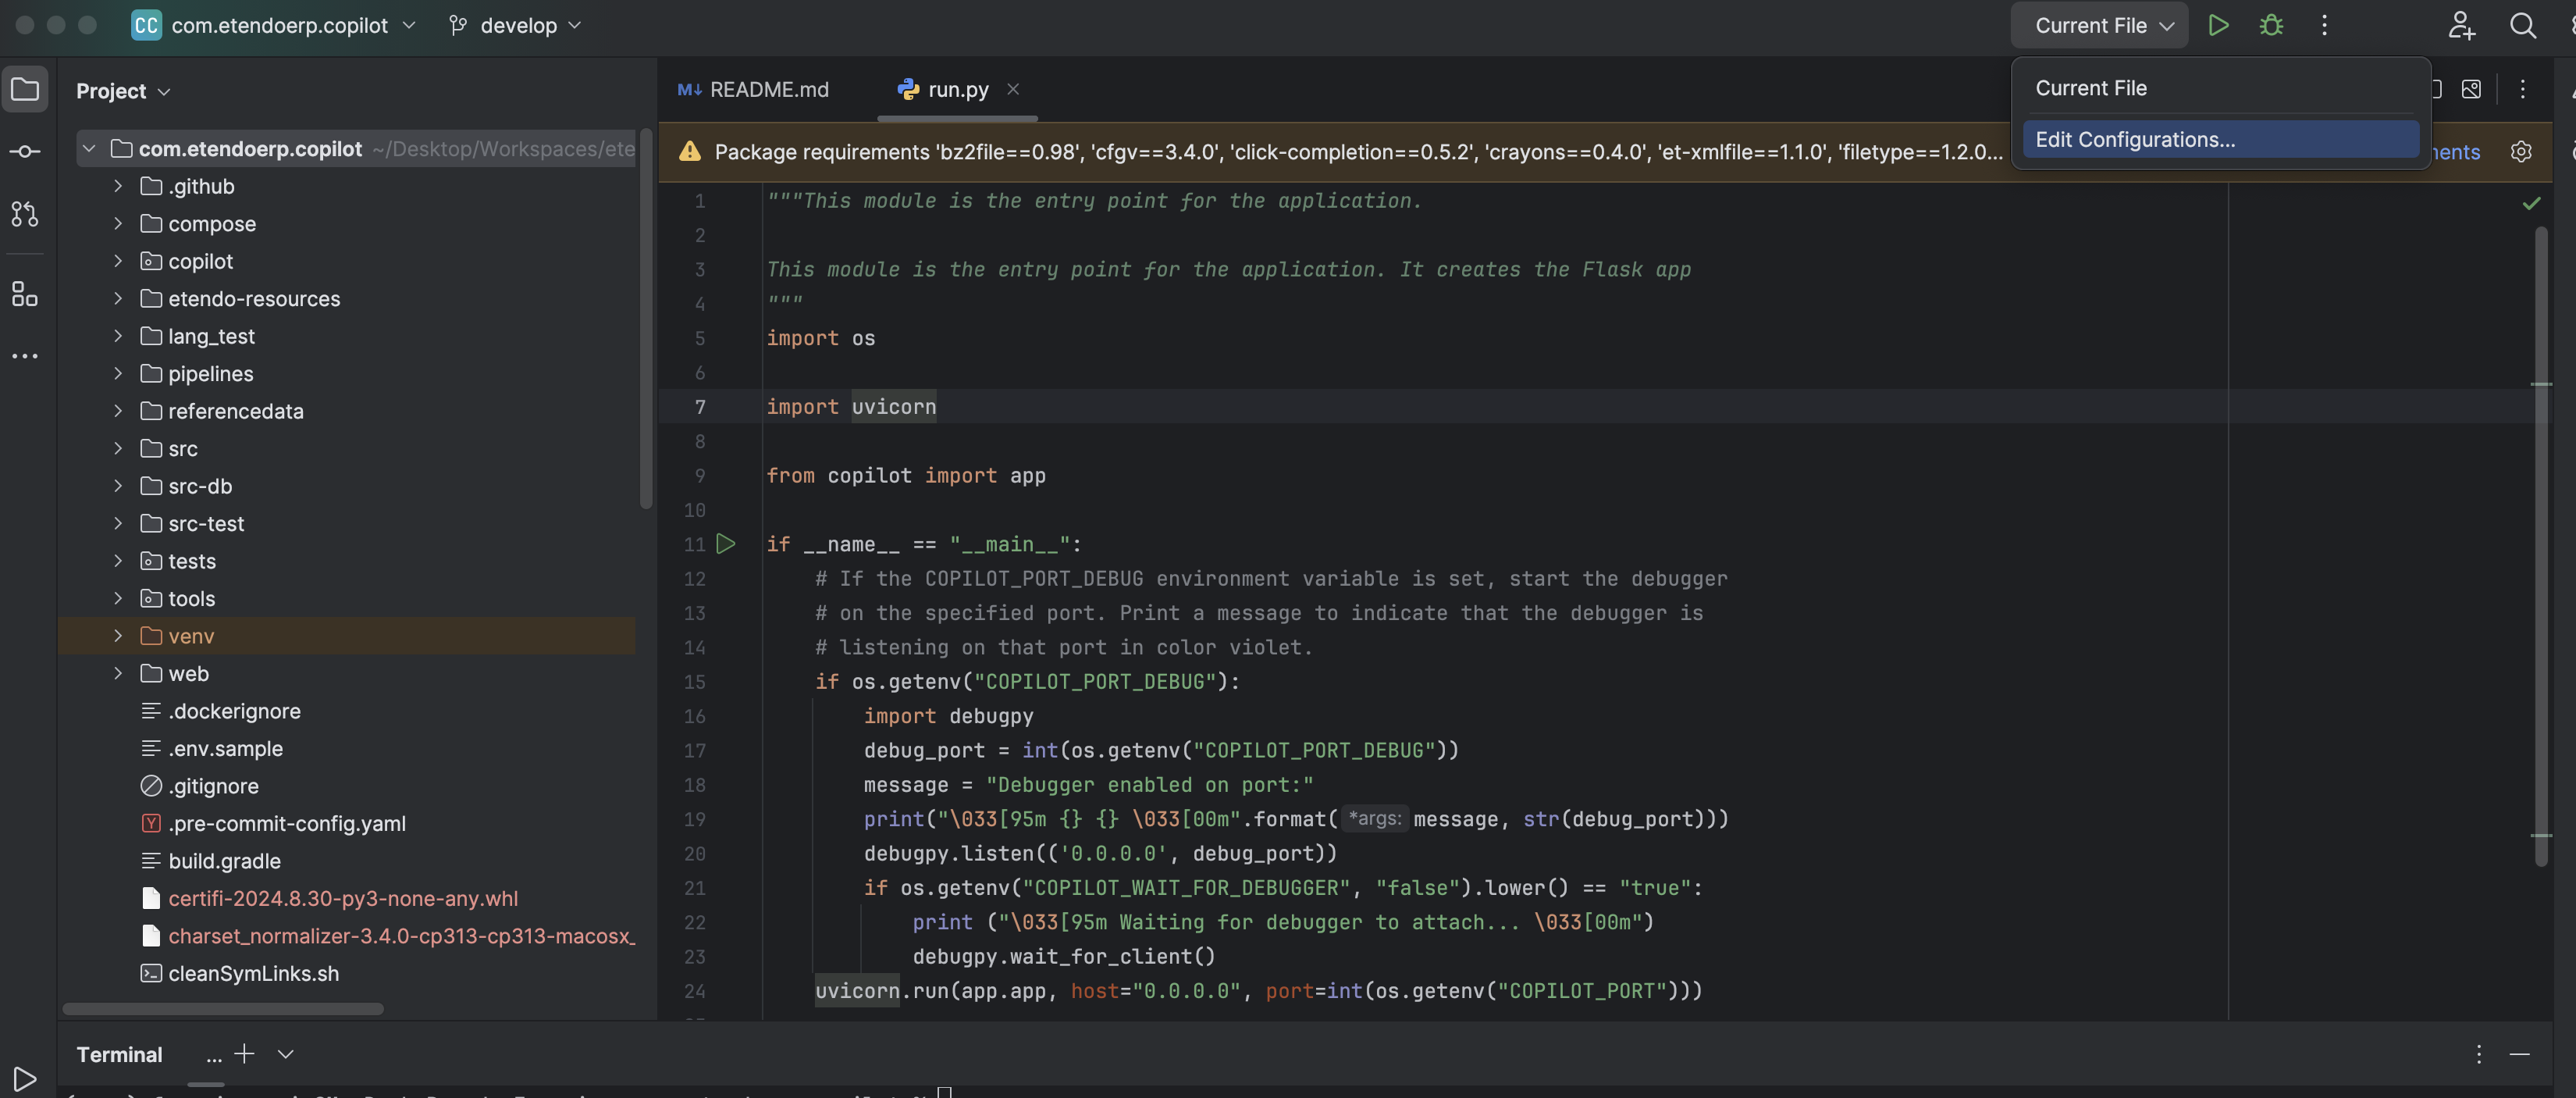Open the Commit tool window
2576x1098 pixels.
[25, 152]
